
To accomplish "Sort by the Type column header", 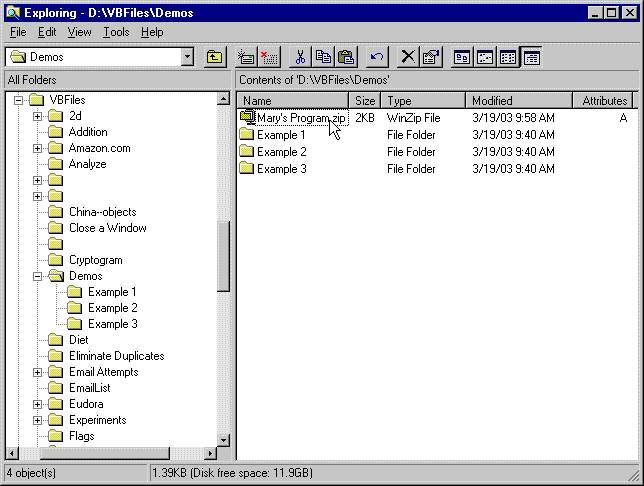I will pos(423,101).
